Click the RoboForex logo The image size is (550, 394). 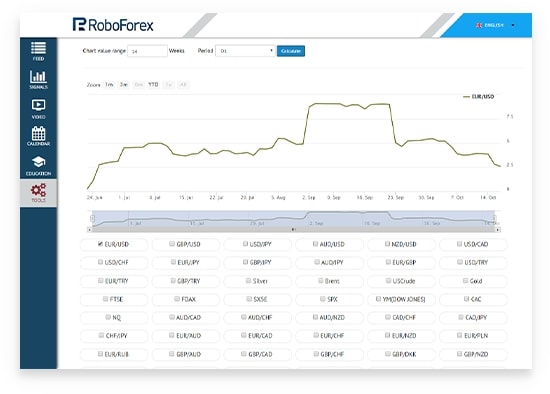113,25
